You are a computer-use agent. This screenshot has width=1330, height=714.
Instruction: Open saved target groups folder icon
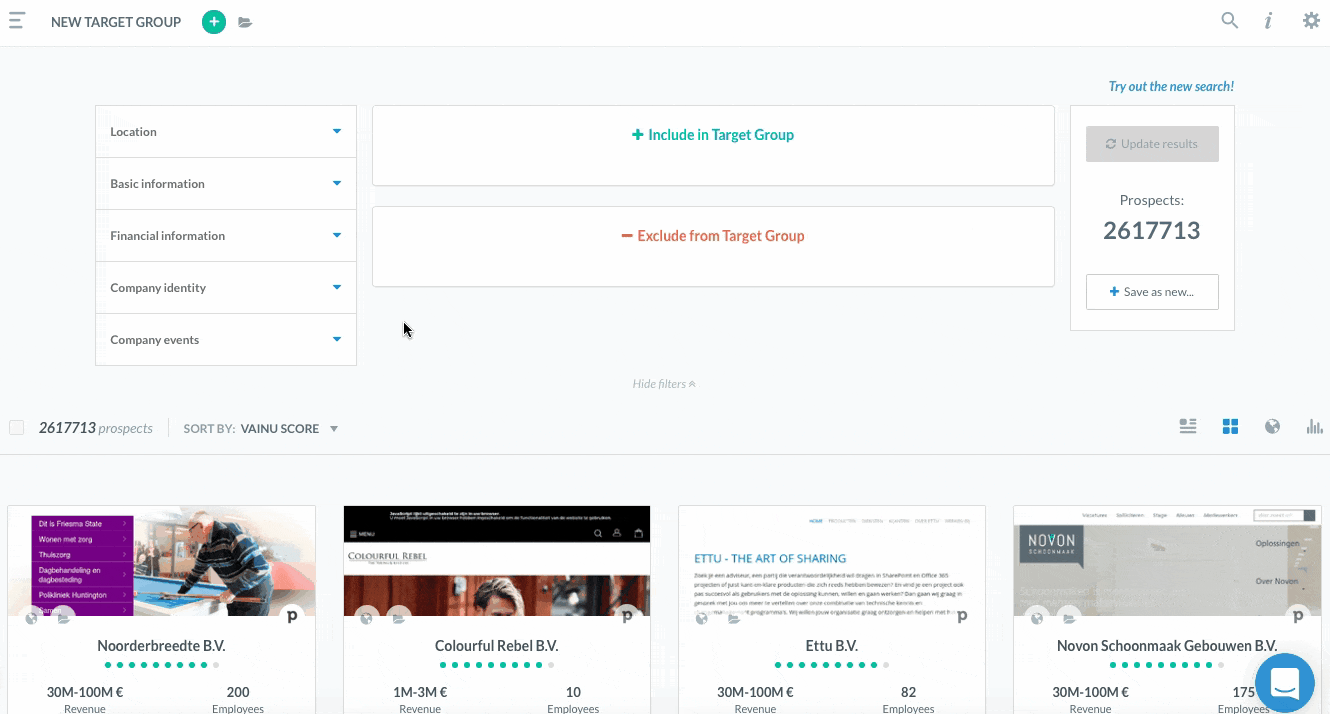click(245, 22)
